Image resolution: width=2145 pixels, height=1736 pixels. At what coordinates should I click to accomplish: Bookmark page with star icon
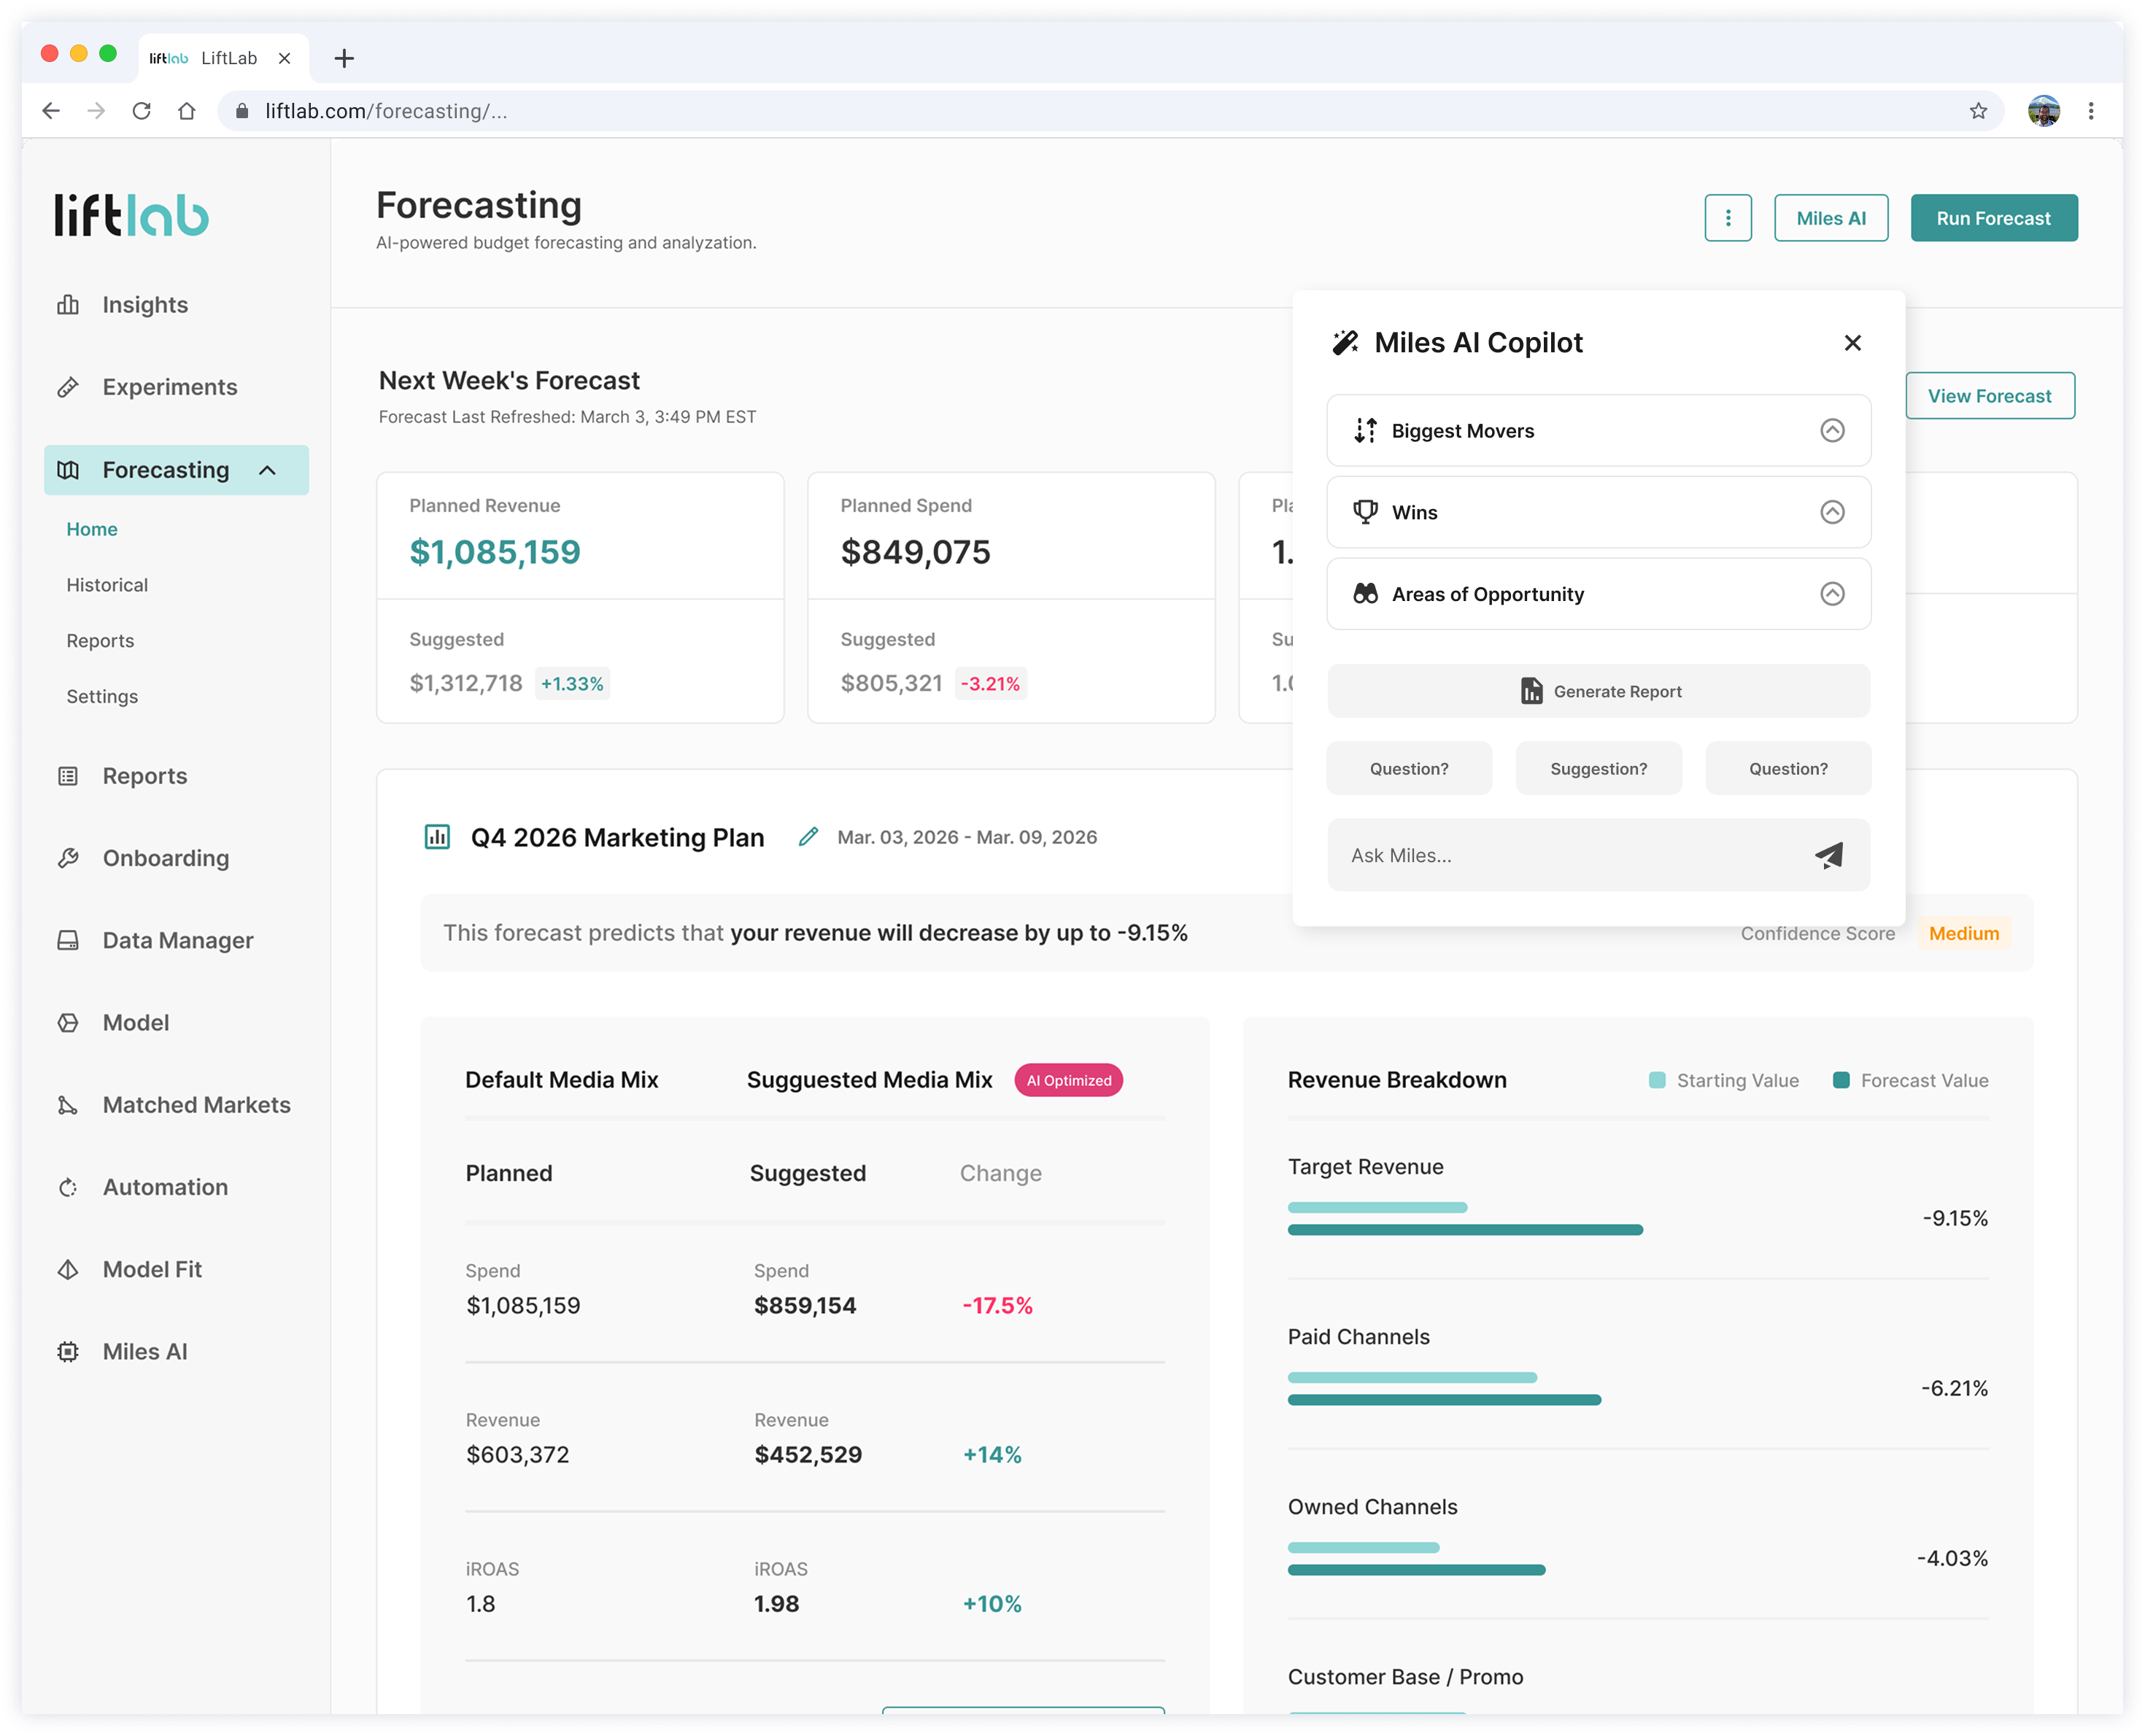pyautogui.click(x=1977, y=111)
